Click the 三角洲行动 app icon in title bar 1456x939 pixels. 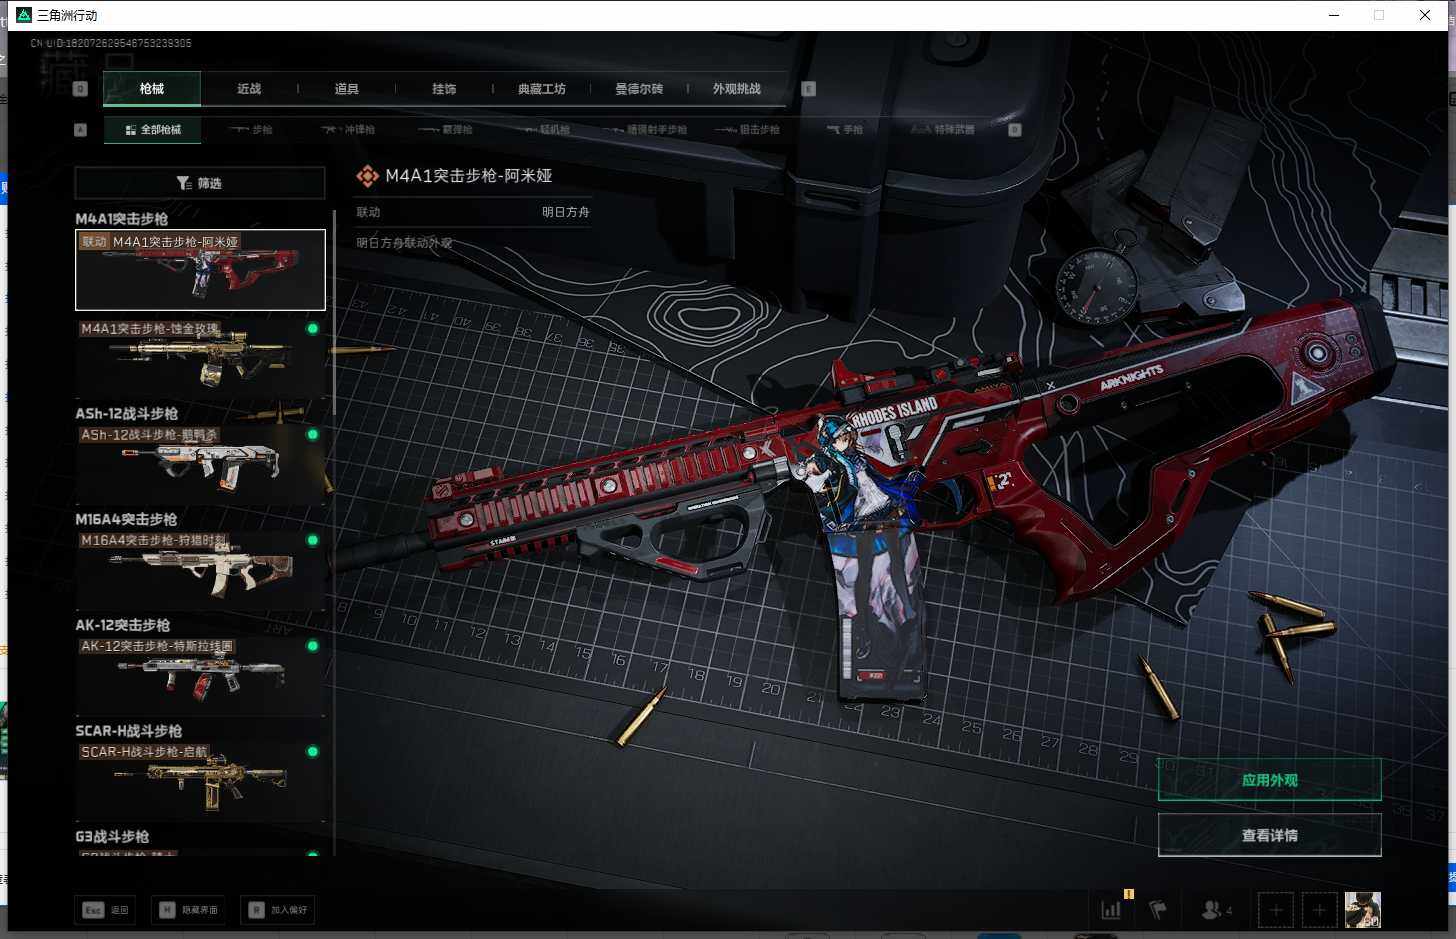[x=24, y=15]
